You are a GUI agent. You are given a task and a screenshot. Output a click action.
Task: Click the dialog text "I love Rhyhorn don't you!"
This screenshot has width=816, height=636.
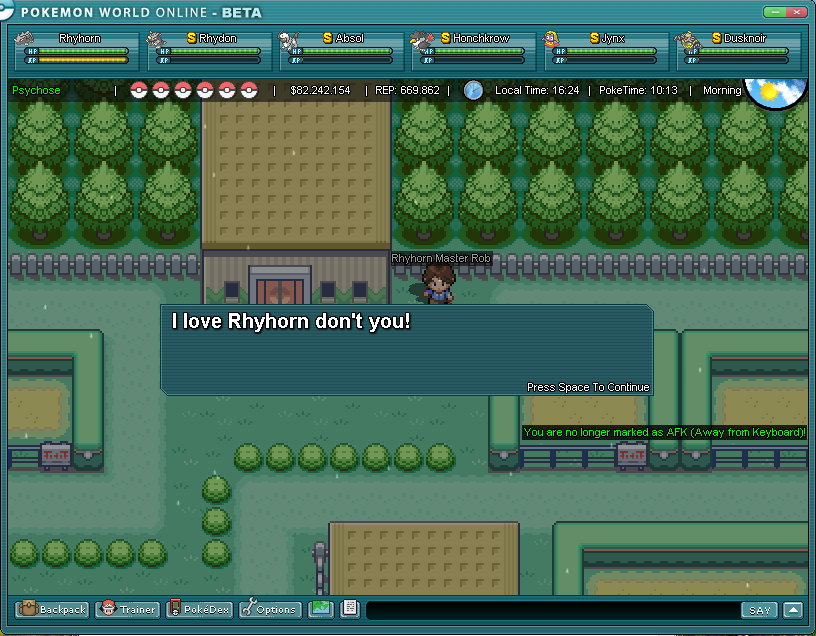tap(291, 322)
